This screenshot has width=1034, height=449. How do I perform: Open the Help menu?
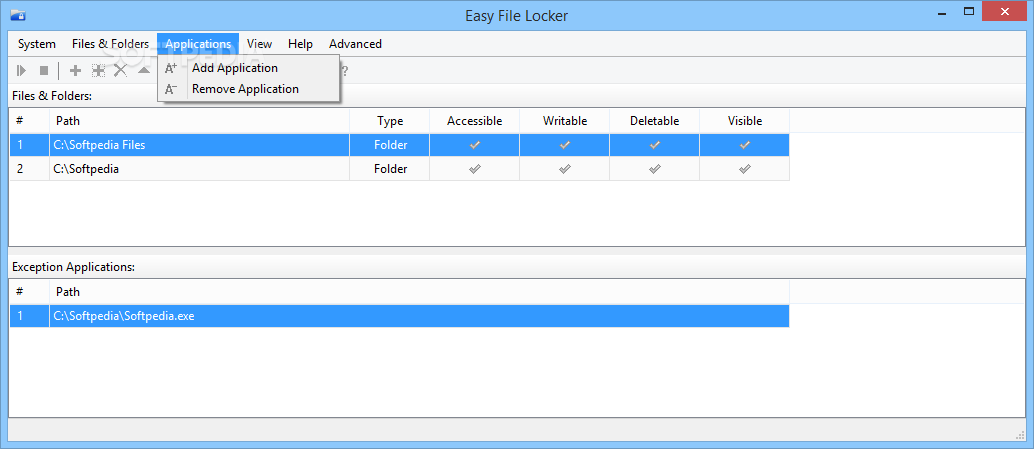click(300, 44)
